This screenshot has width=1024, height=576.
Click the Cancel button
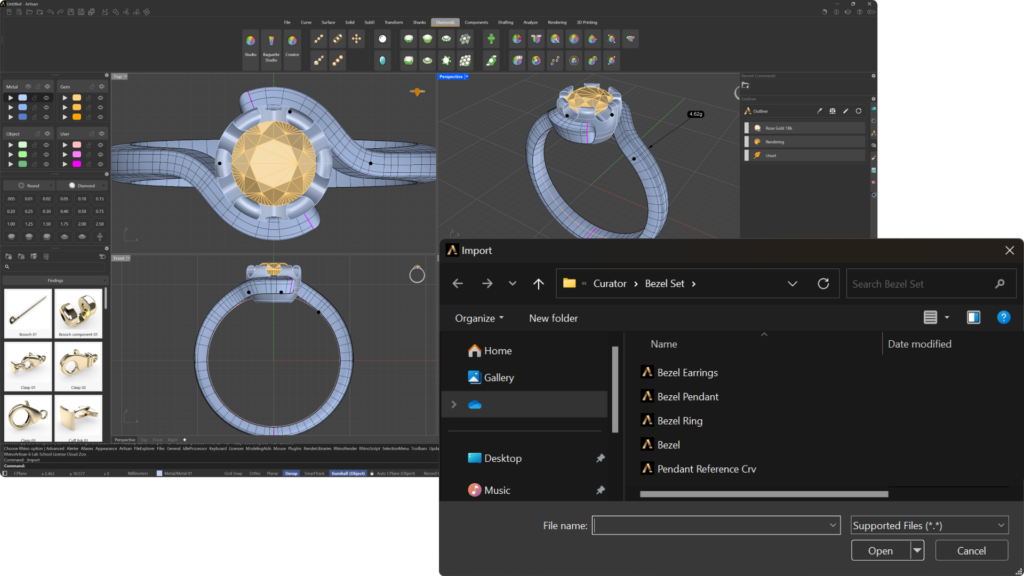(x=971, y=550)
